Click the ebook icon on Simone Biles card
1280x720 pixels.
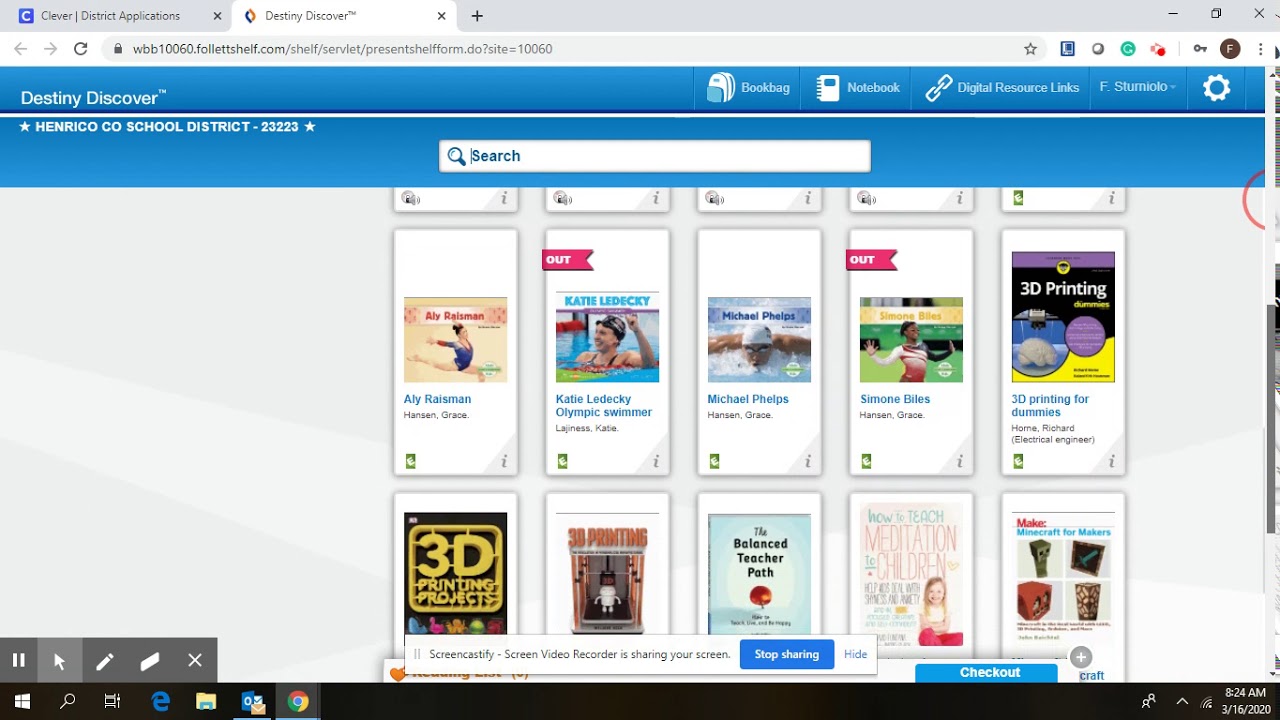866,461
